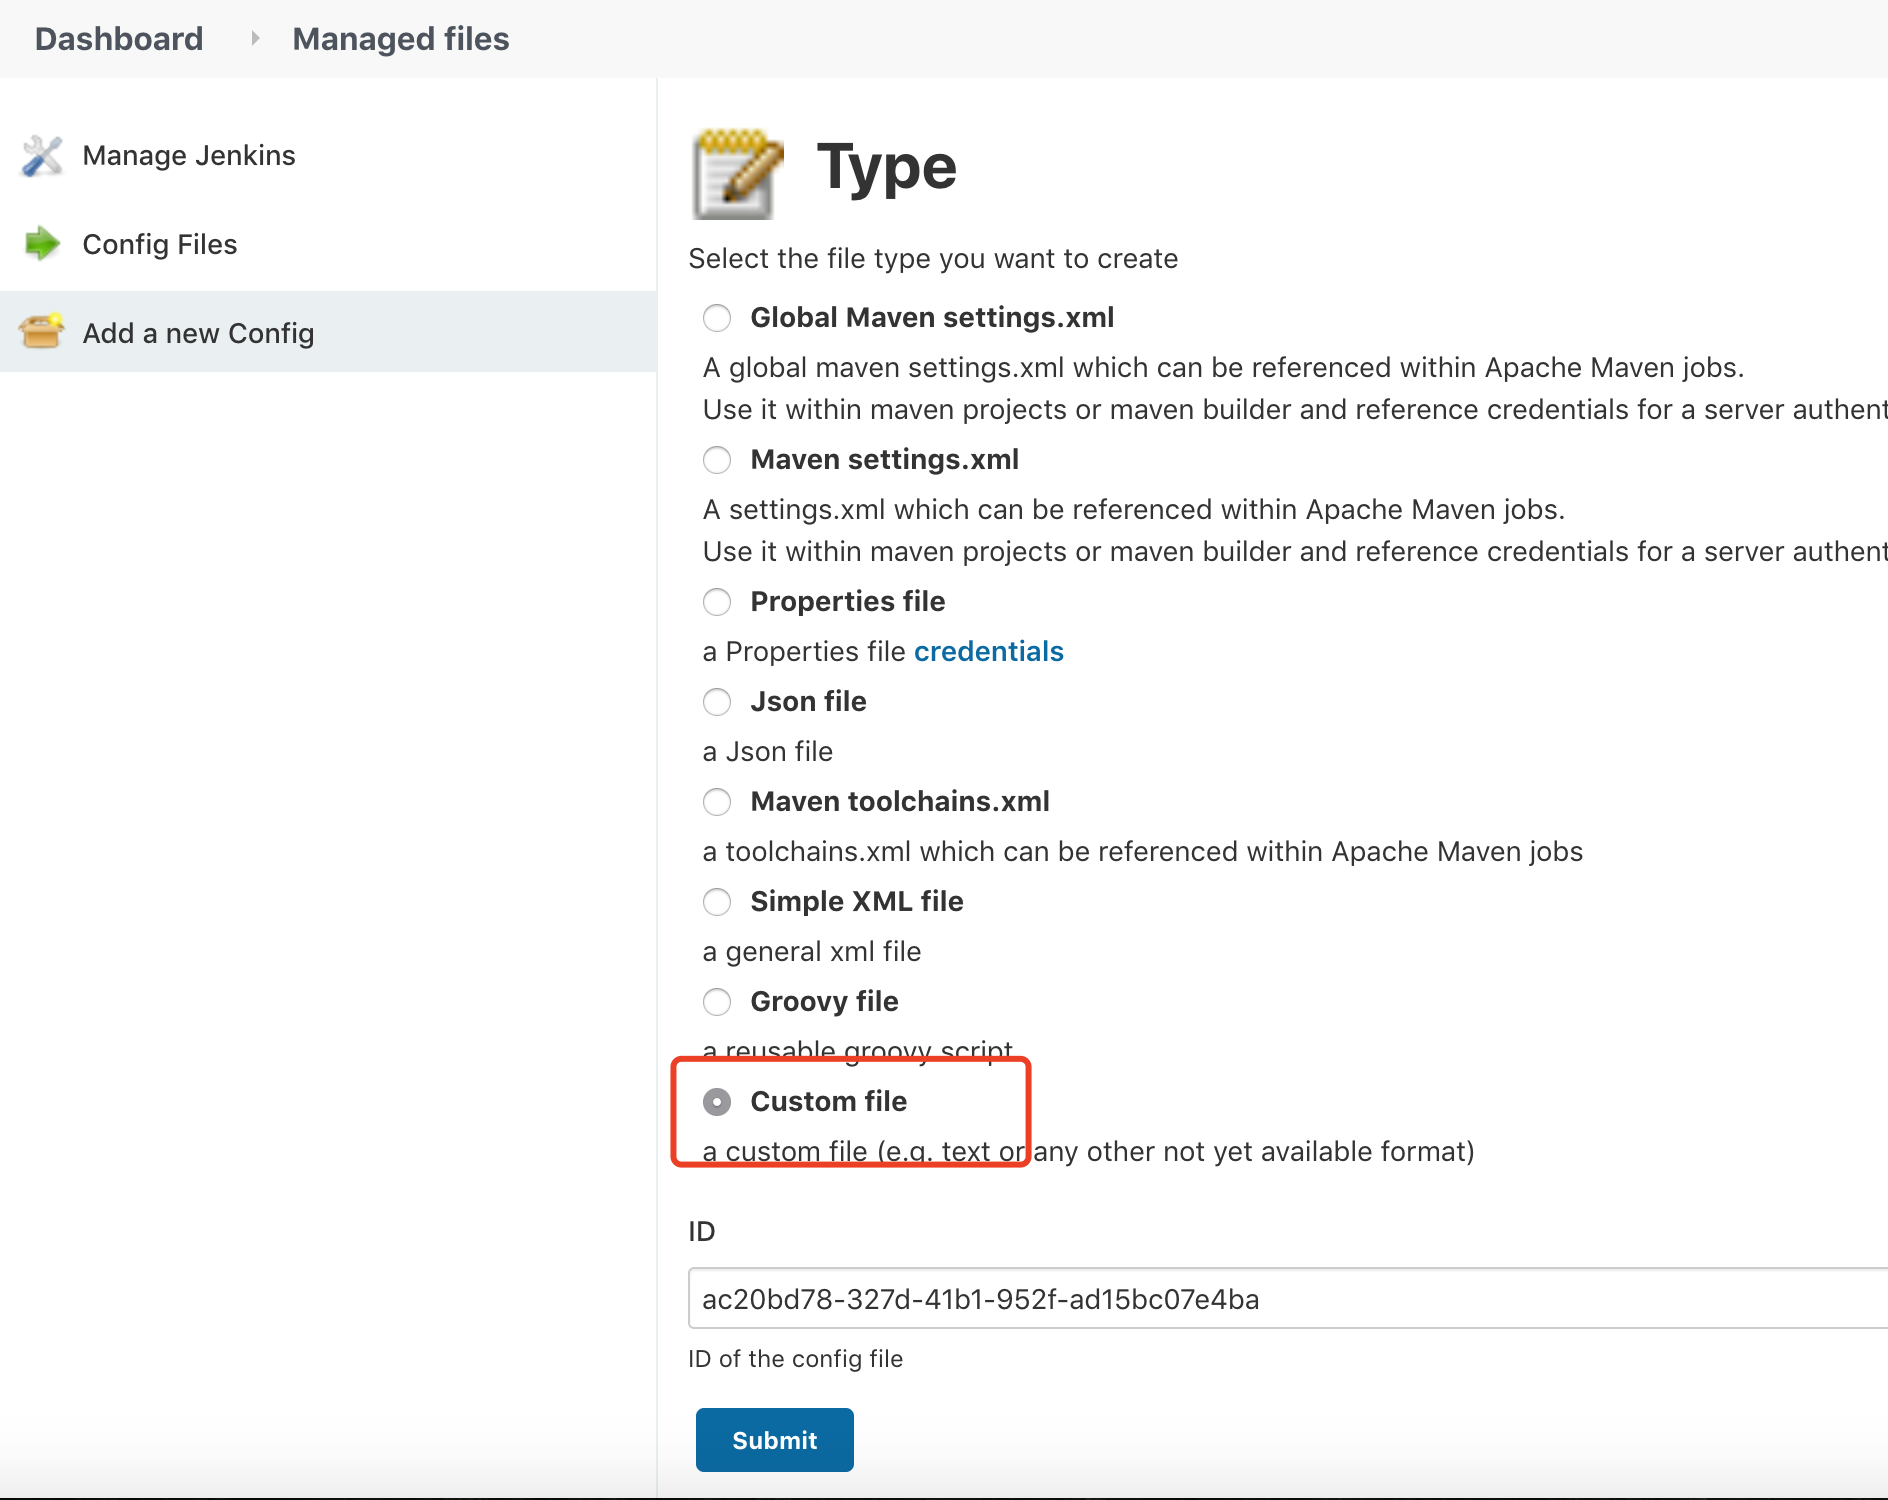Click the breadcrumb arrow after Dashboard
Screen dimensions: 1888x1500
click(x=255, y=39)
